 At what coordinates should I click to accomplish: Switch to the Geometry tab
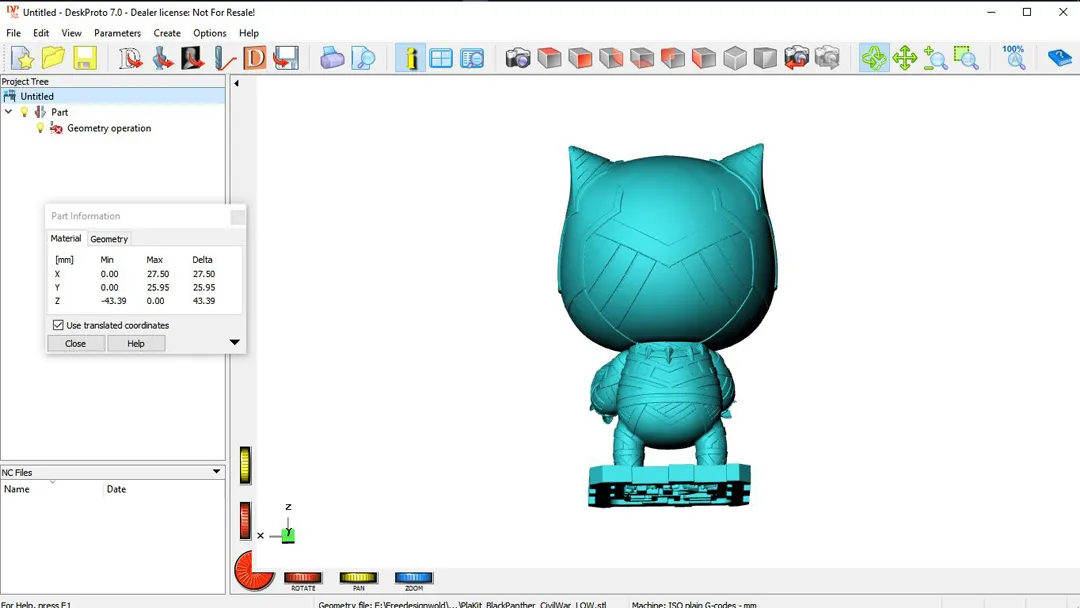[x=109, y=239]
